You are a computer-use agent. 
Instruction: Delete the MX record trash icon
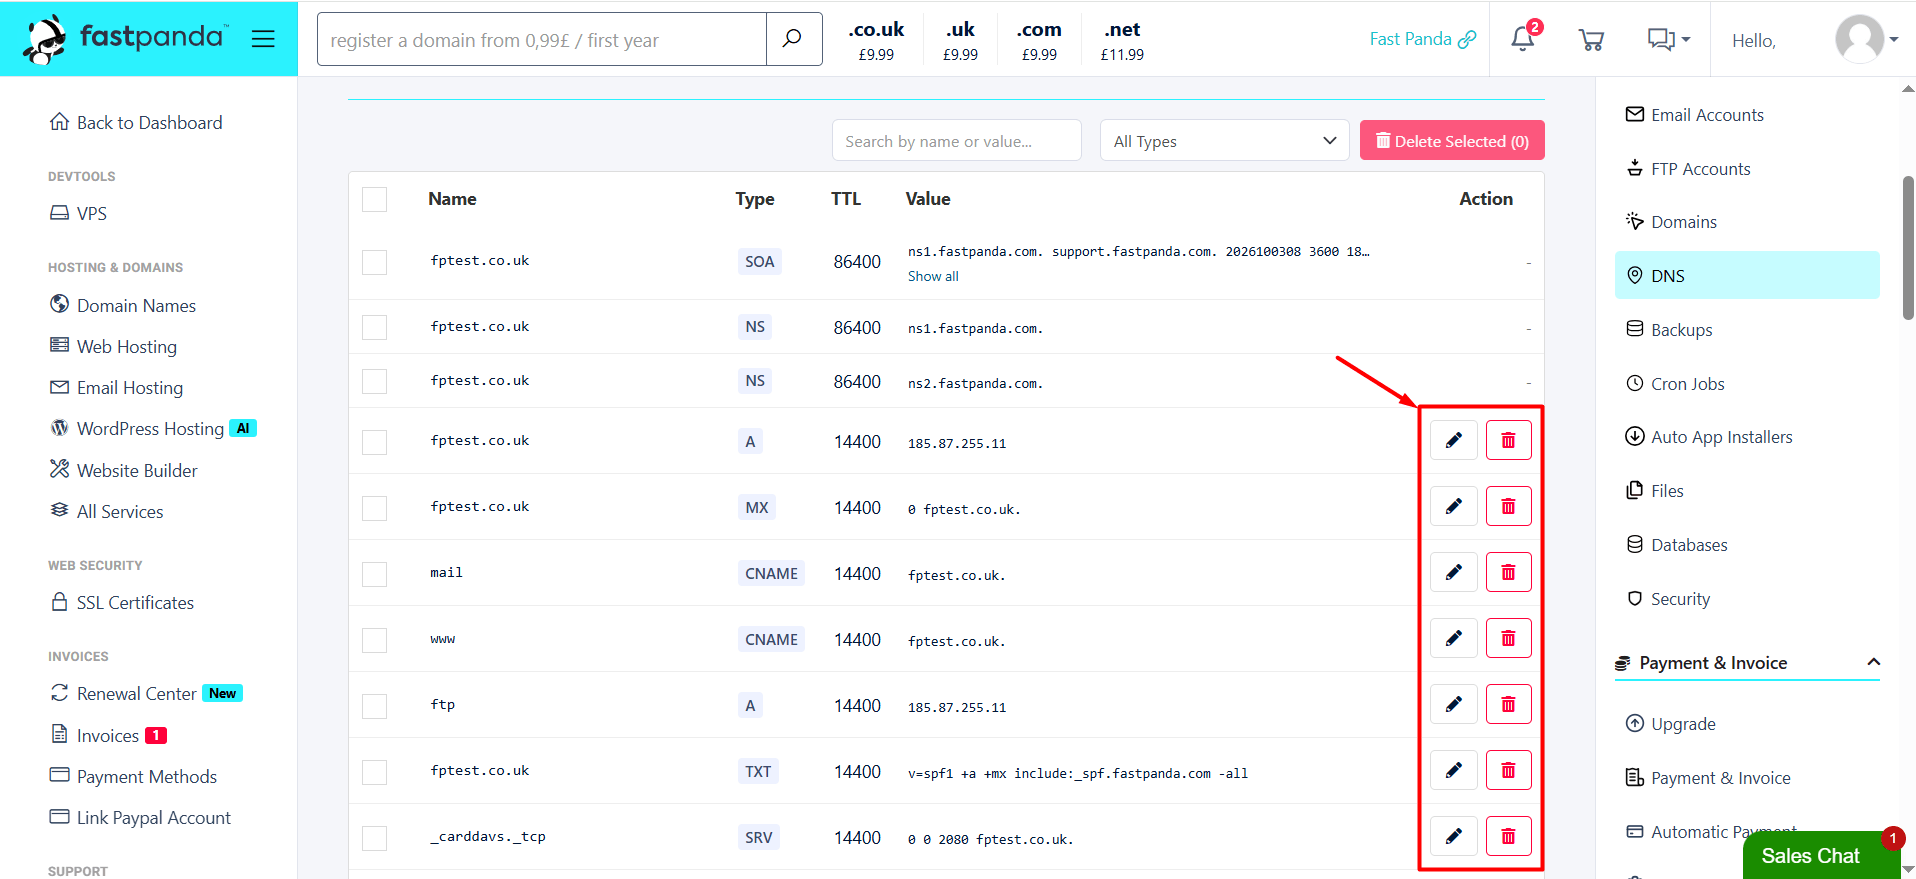pos(1508,506)
